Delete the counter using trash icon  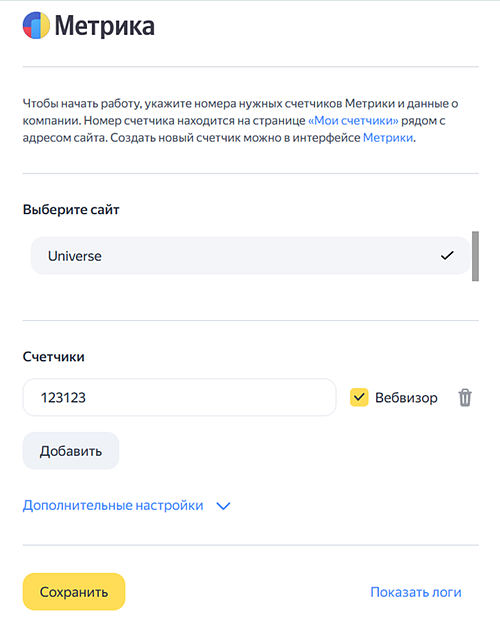click(465, 398)
